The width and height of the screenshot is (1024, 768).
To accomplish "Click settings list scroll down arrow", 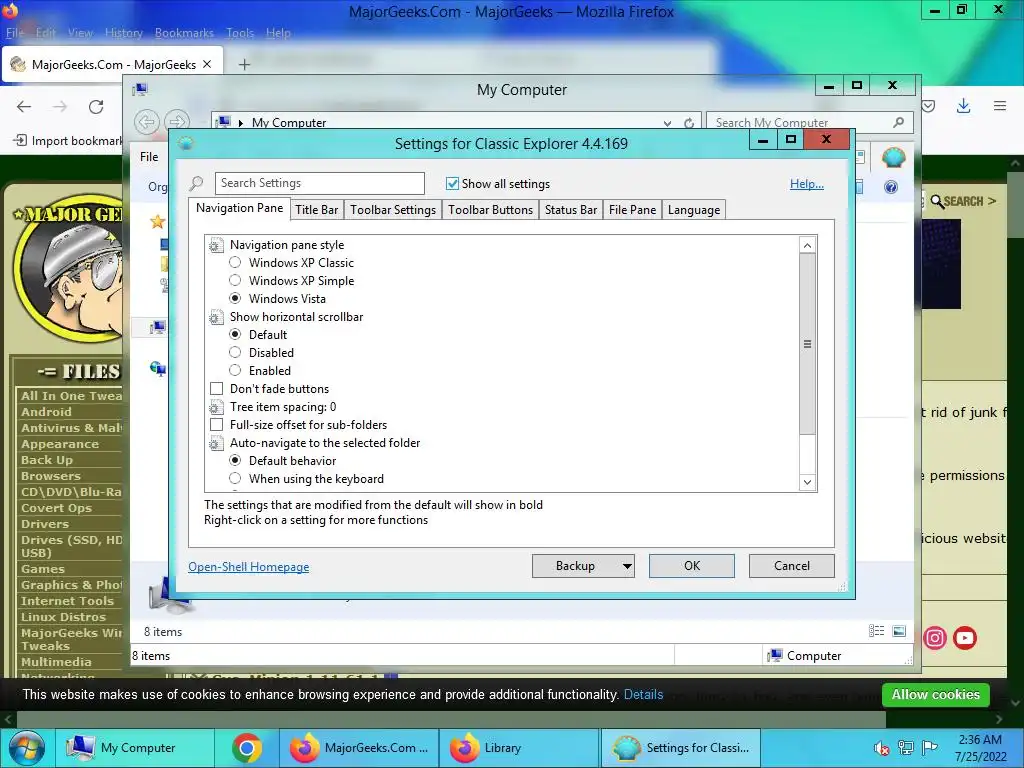I will 807,483.
